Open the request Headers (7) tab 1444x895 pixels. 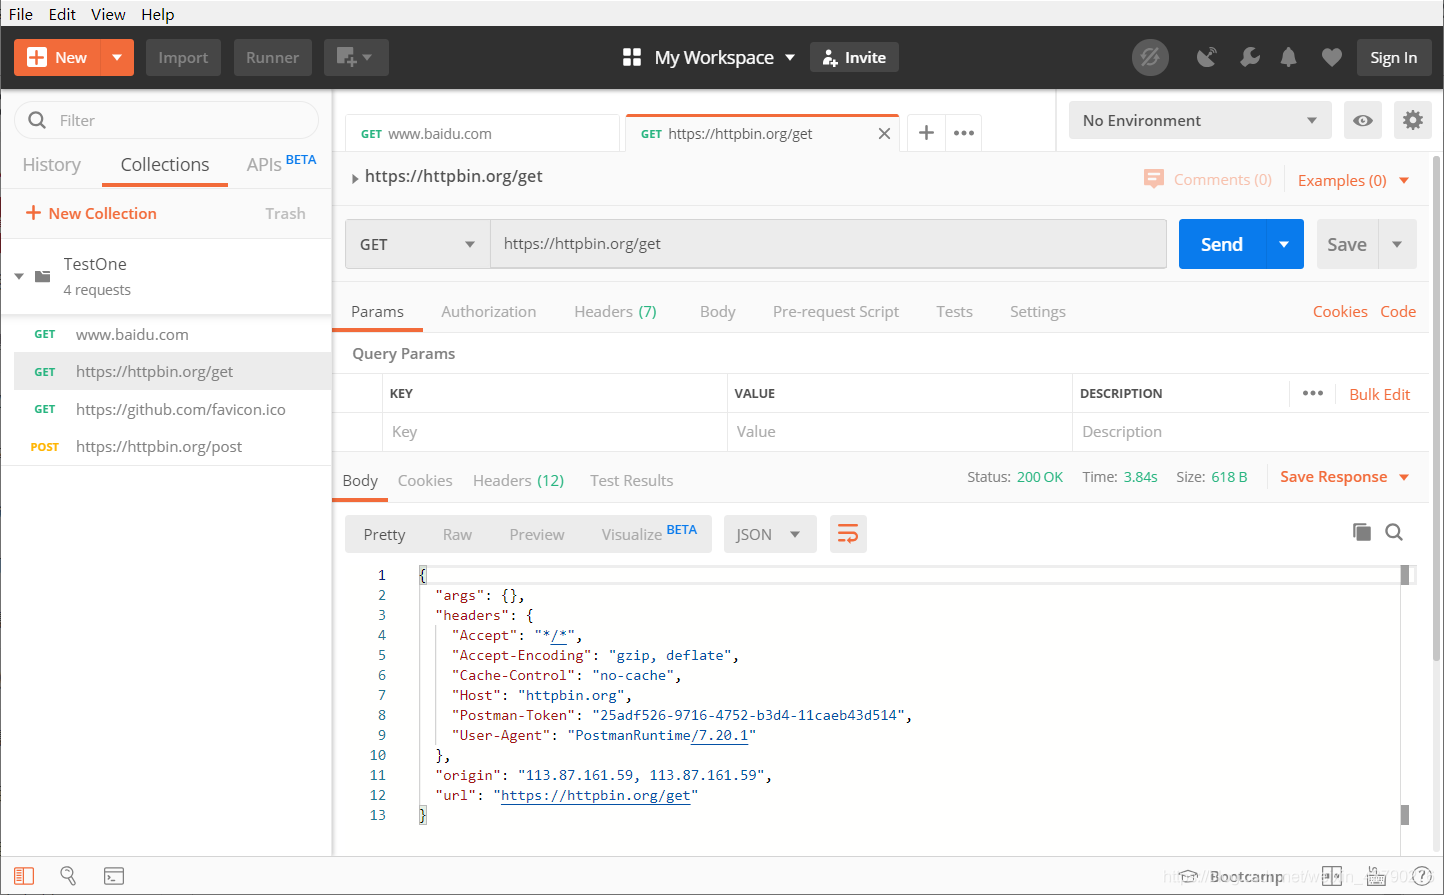(x=615, y=312)
